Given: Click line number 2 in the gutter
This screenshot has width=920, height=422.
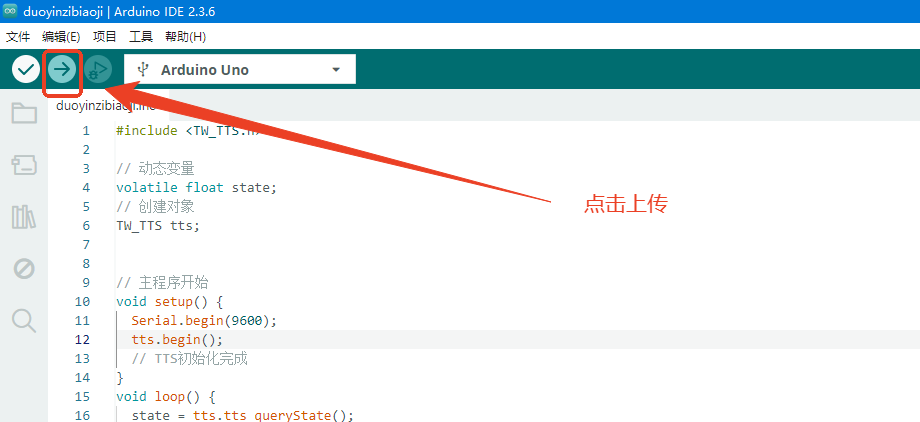Looking at the screenshot, I should coord(86,149).
